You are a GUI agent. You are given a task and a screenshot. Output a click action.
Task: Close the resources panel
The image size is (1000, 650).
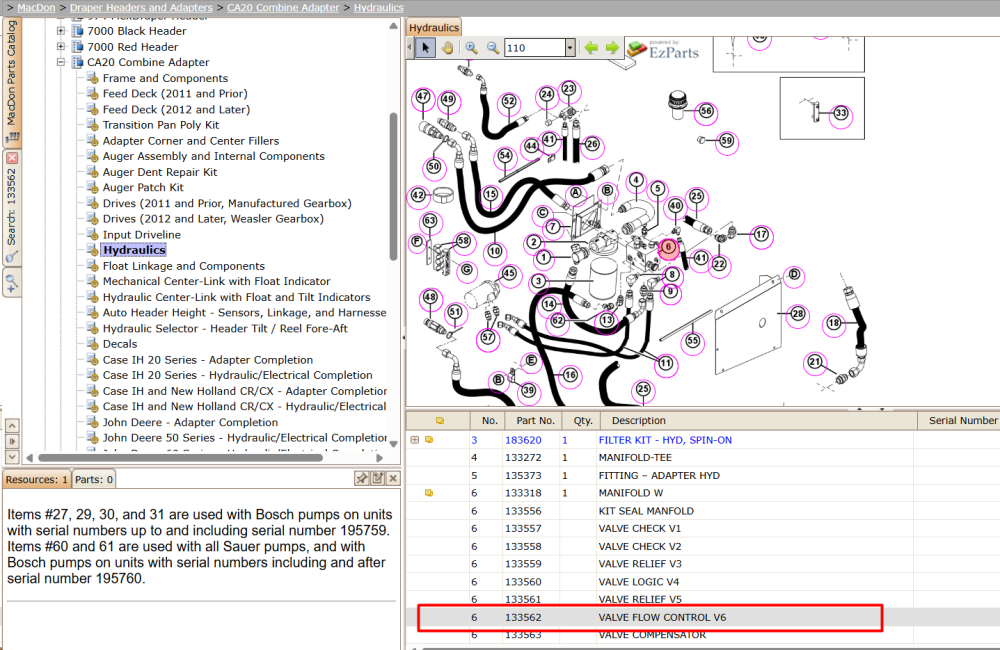[x=393, y=478]
